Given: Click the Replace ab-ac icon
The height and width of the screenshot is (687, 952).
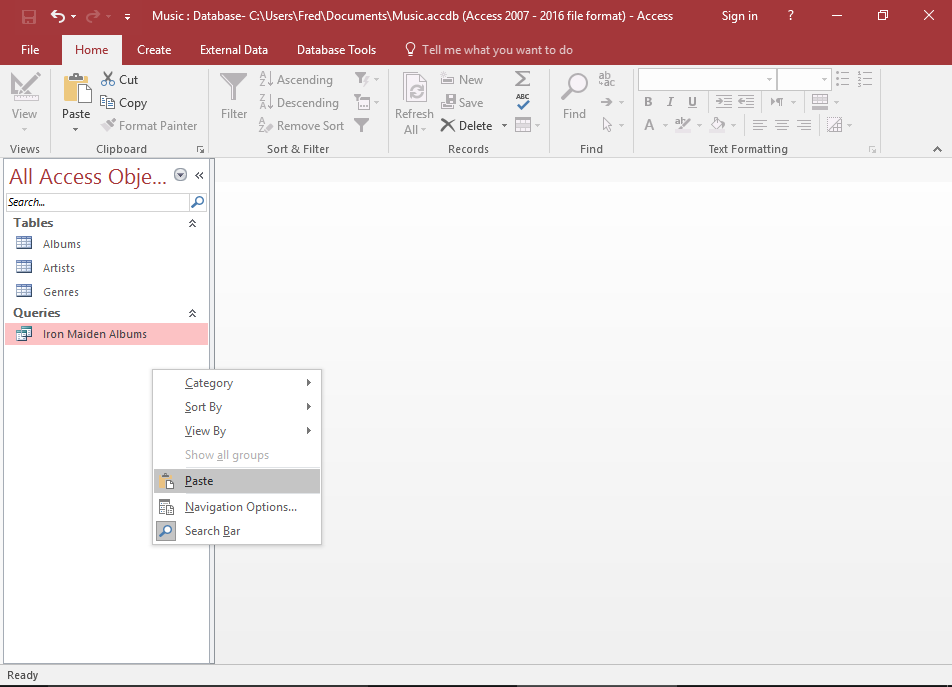Looking at the screenshot, I should [x=607, y=79].
